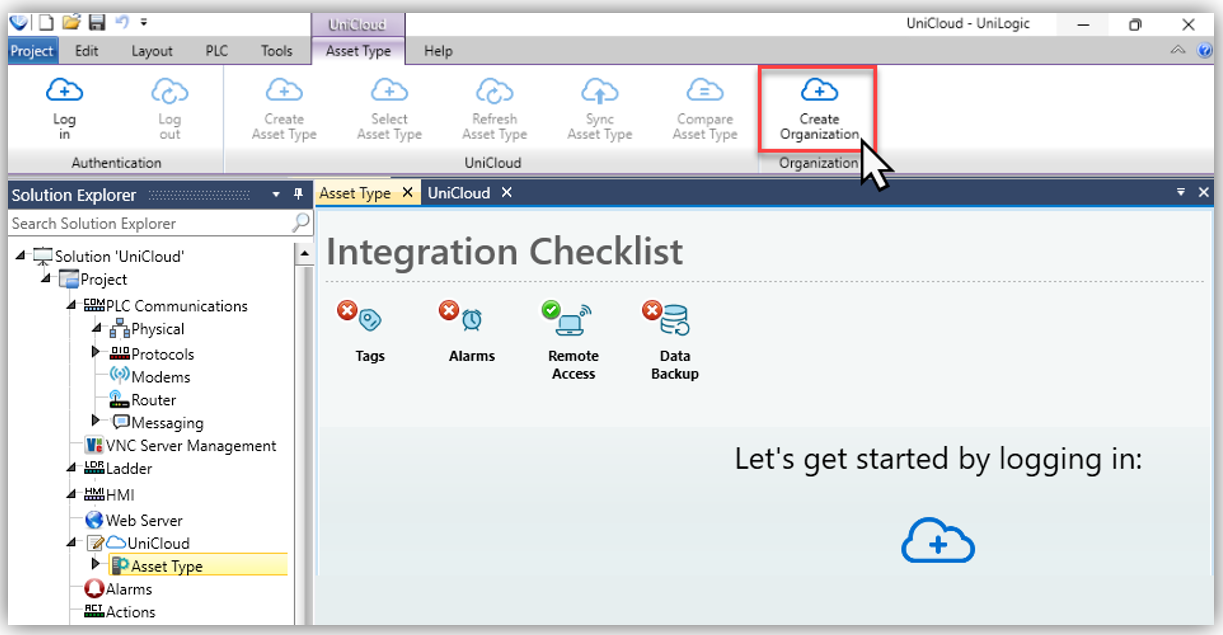This screenshot has height=635, width=1223.
Task: Collapse the ribbon with the caret icon
Action: tap(1178, 51)
